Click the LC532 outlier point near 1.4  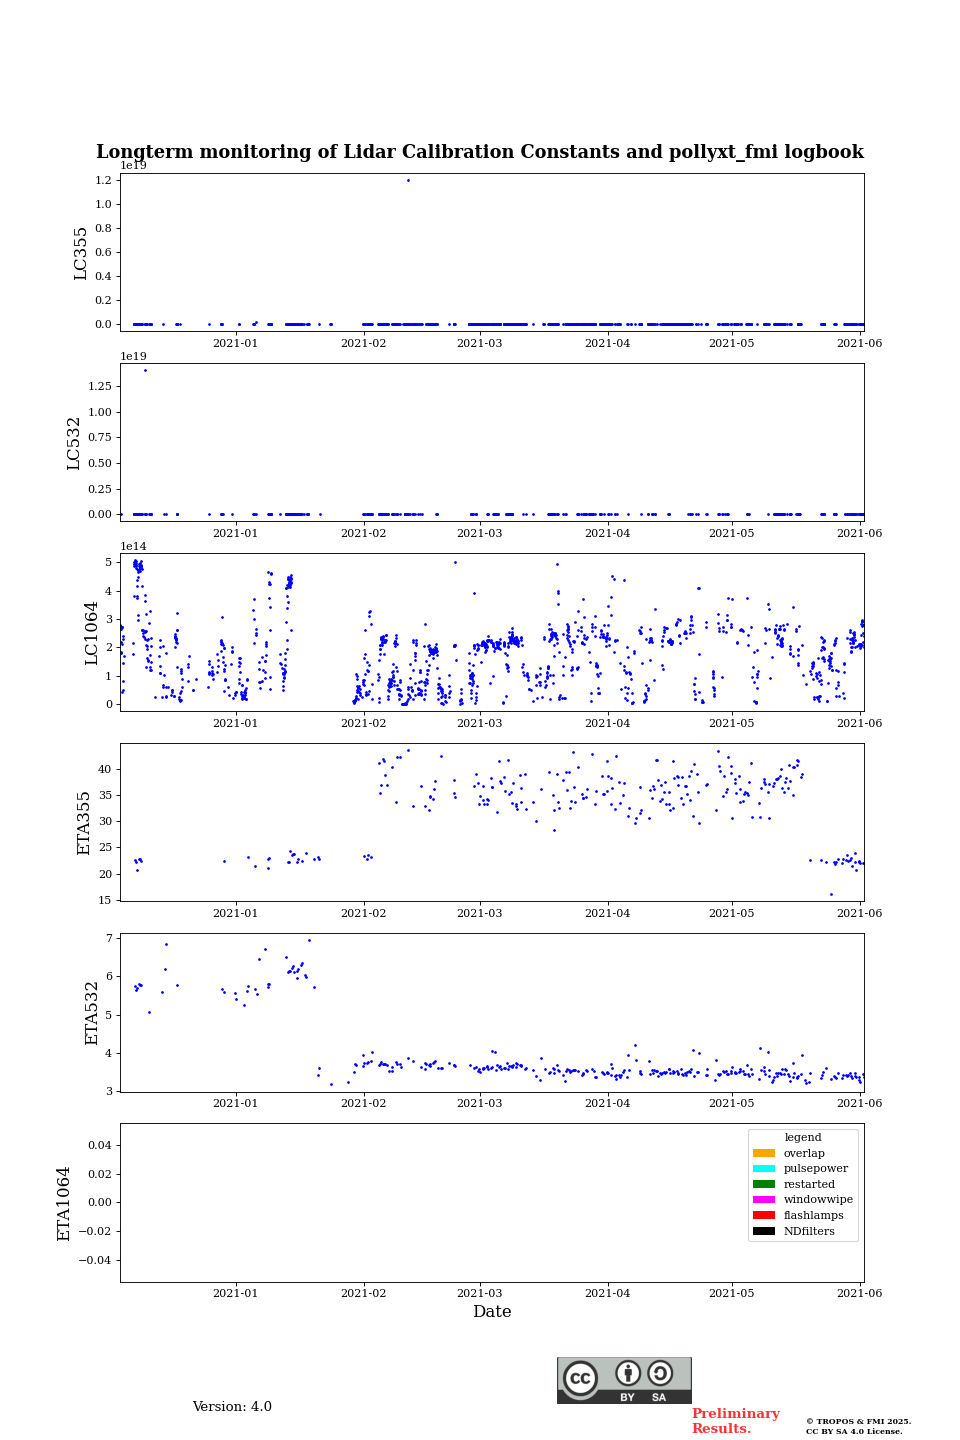[145, 370]
